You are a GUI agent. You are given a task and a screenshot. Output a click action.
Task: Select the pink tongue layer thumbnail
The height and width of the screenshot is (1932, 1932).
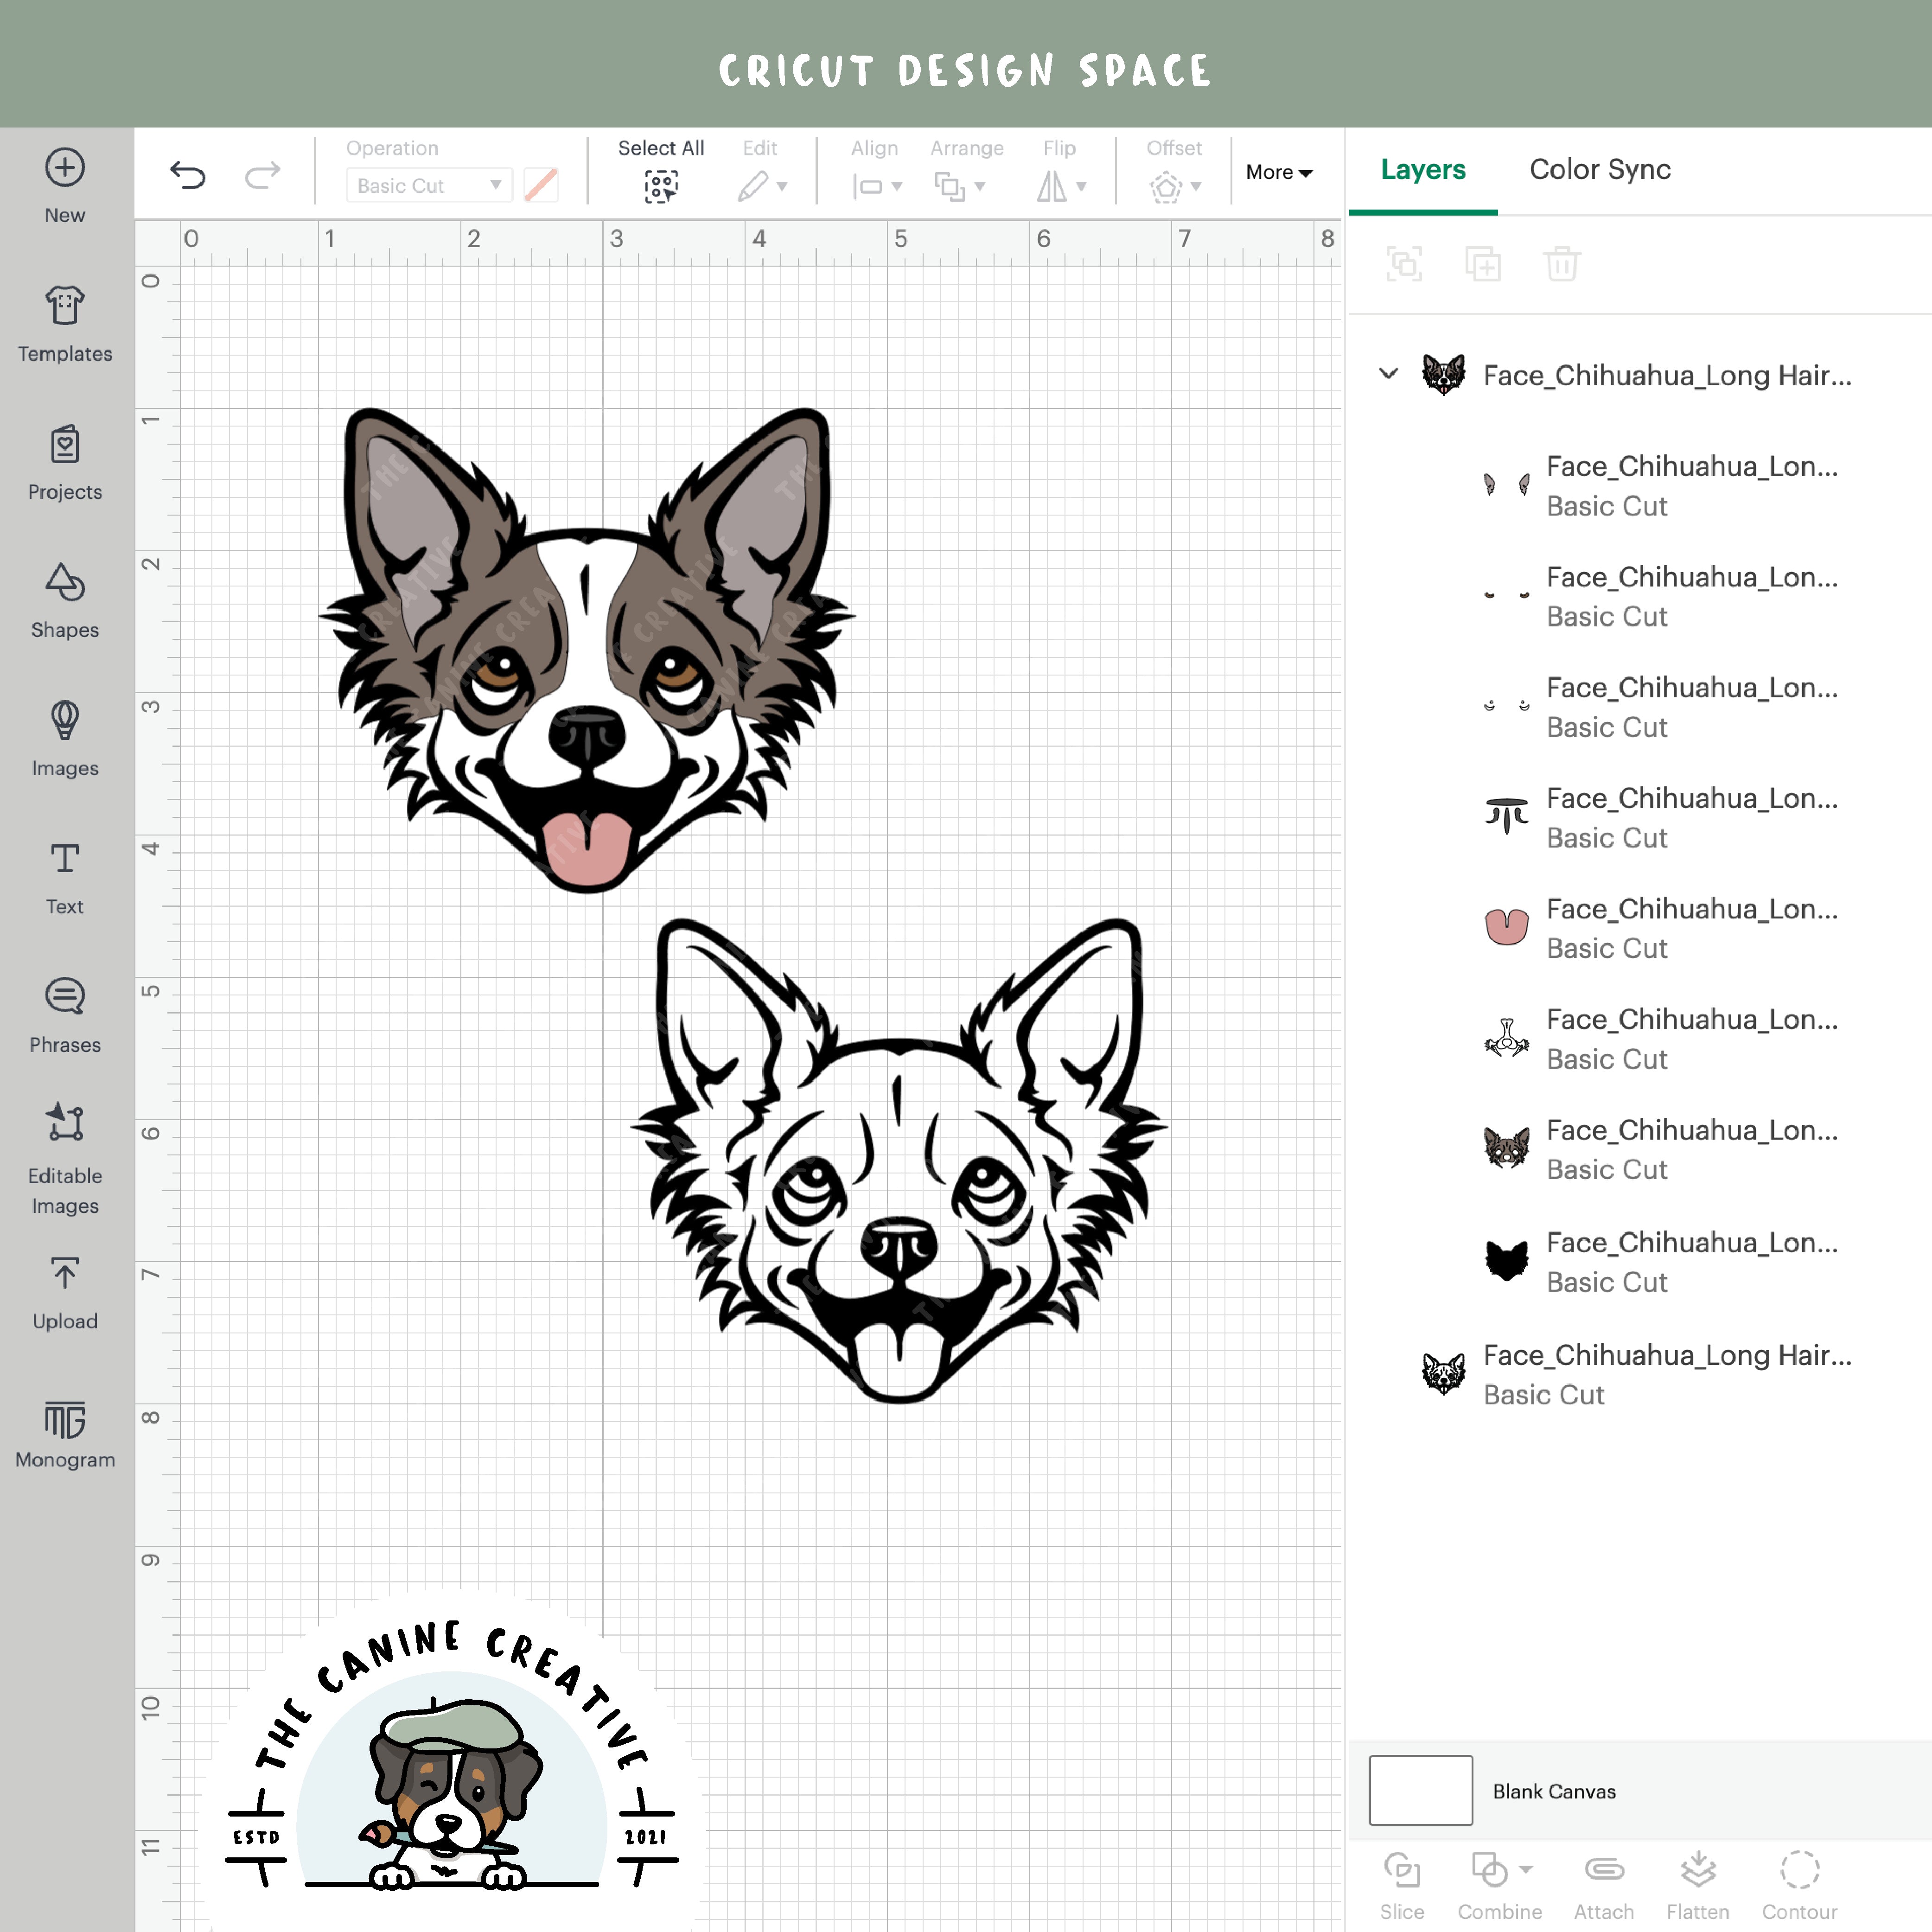click(1506, 926)
